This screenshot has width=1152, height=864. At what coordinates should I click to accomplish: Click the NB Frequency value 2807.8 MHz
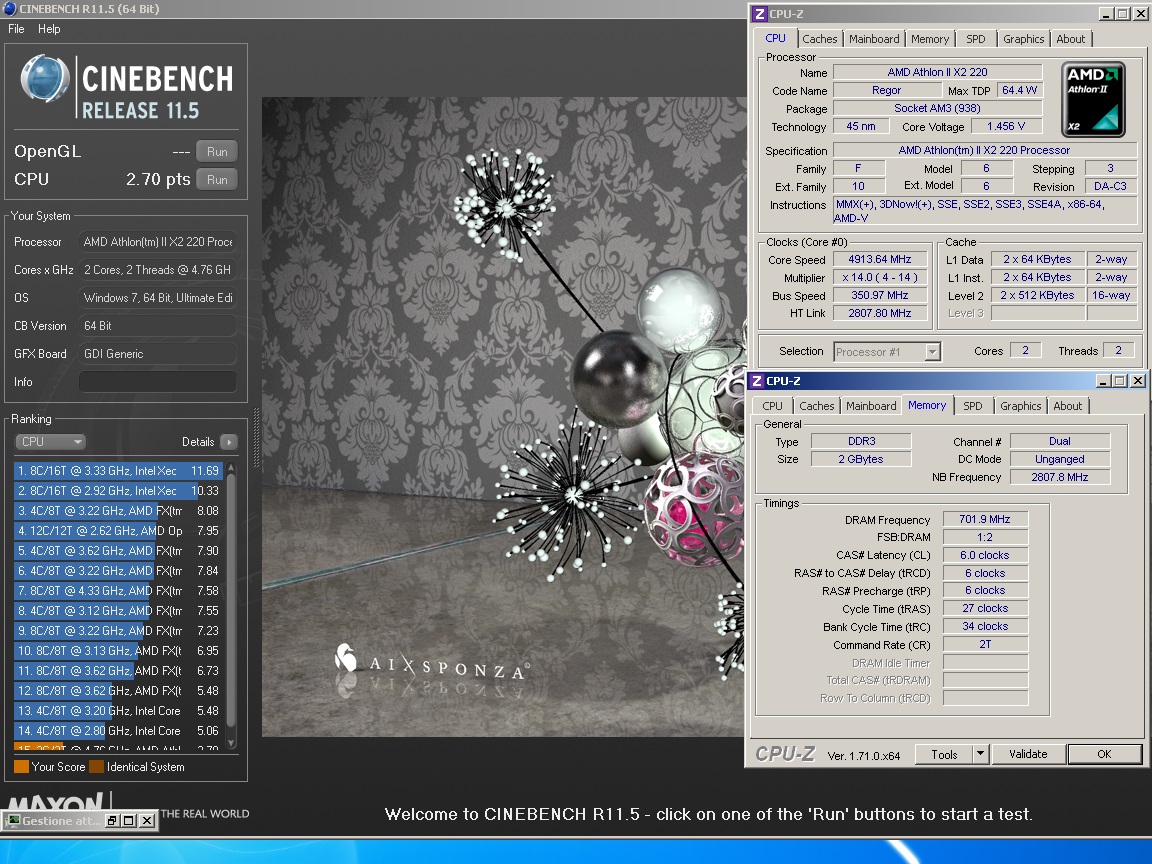(1059, 477)
